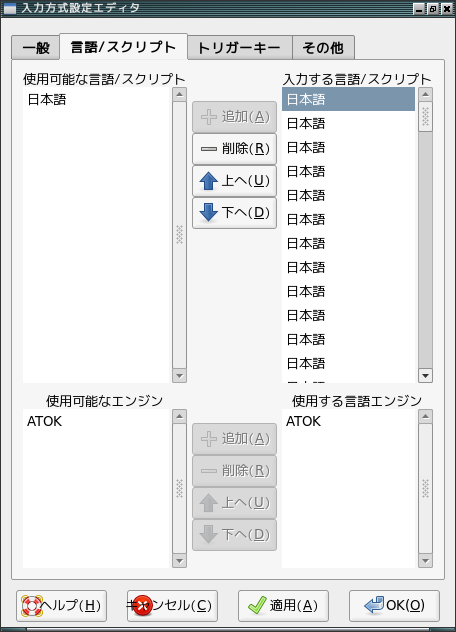The height and width of the screenshot is (632, 456).
Task: Click lower 上へ(U) grey up arrow button
Action: [234, 503]
